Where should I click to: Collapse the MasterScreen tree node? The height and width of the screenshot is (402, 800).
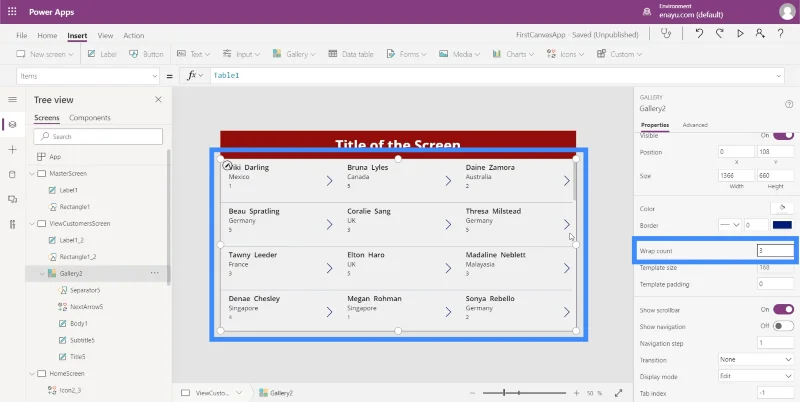[x=32, y=173]
